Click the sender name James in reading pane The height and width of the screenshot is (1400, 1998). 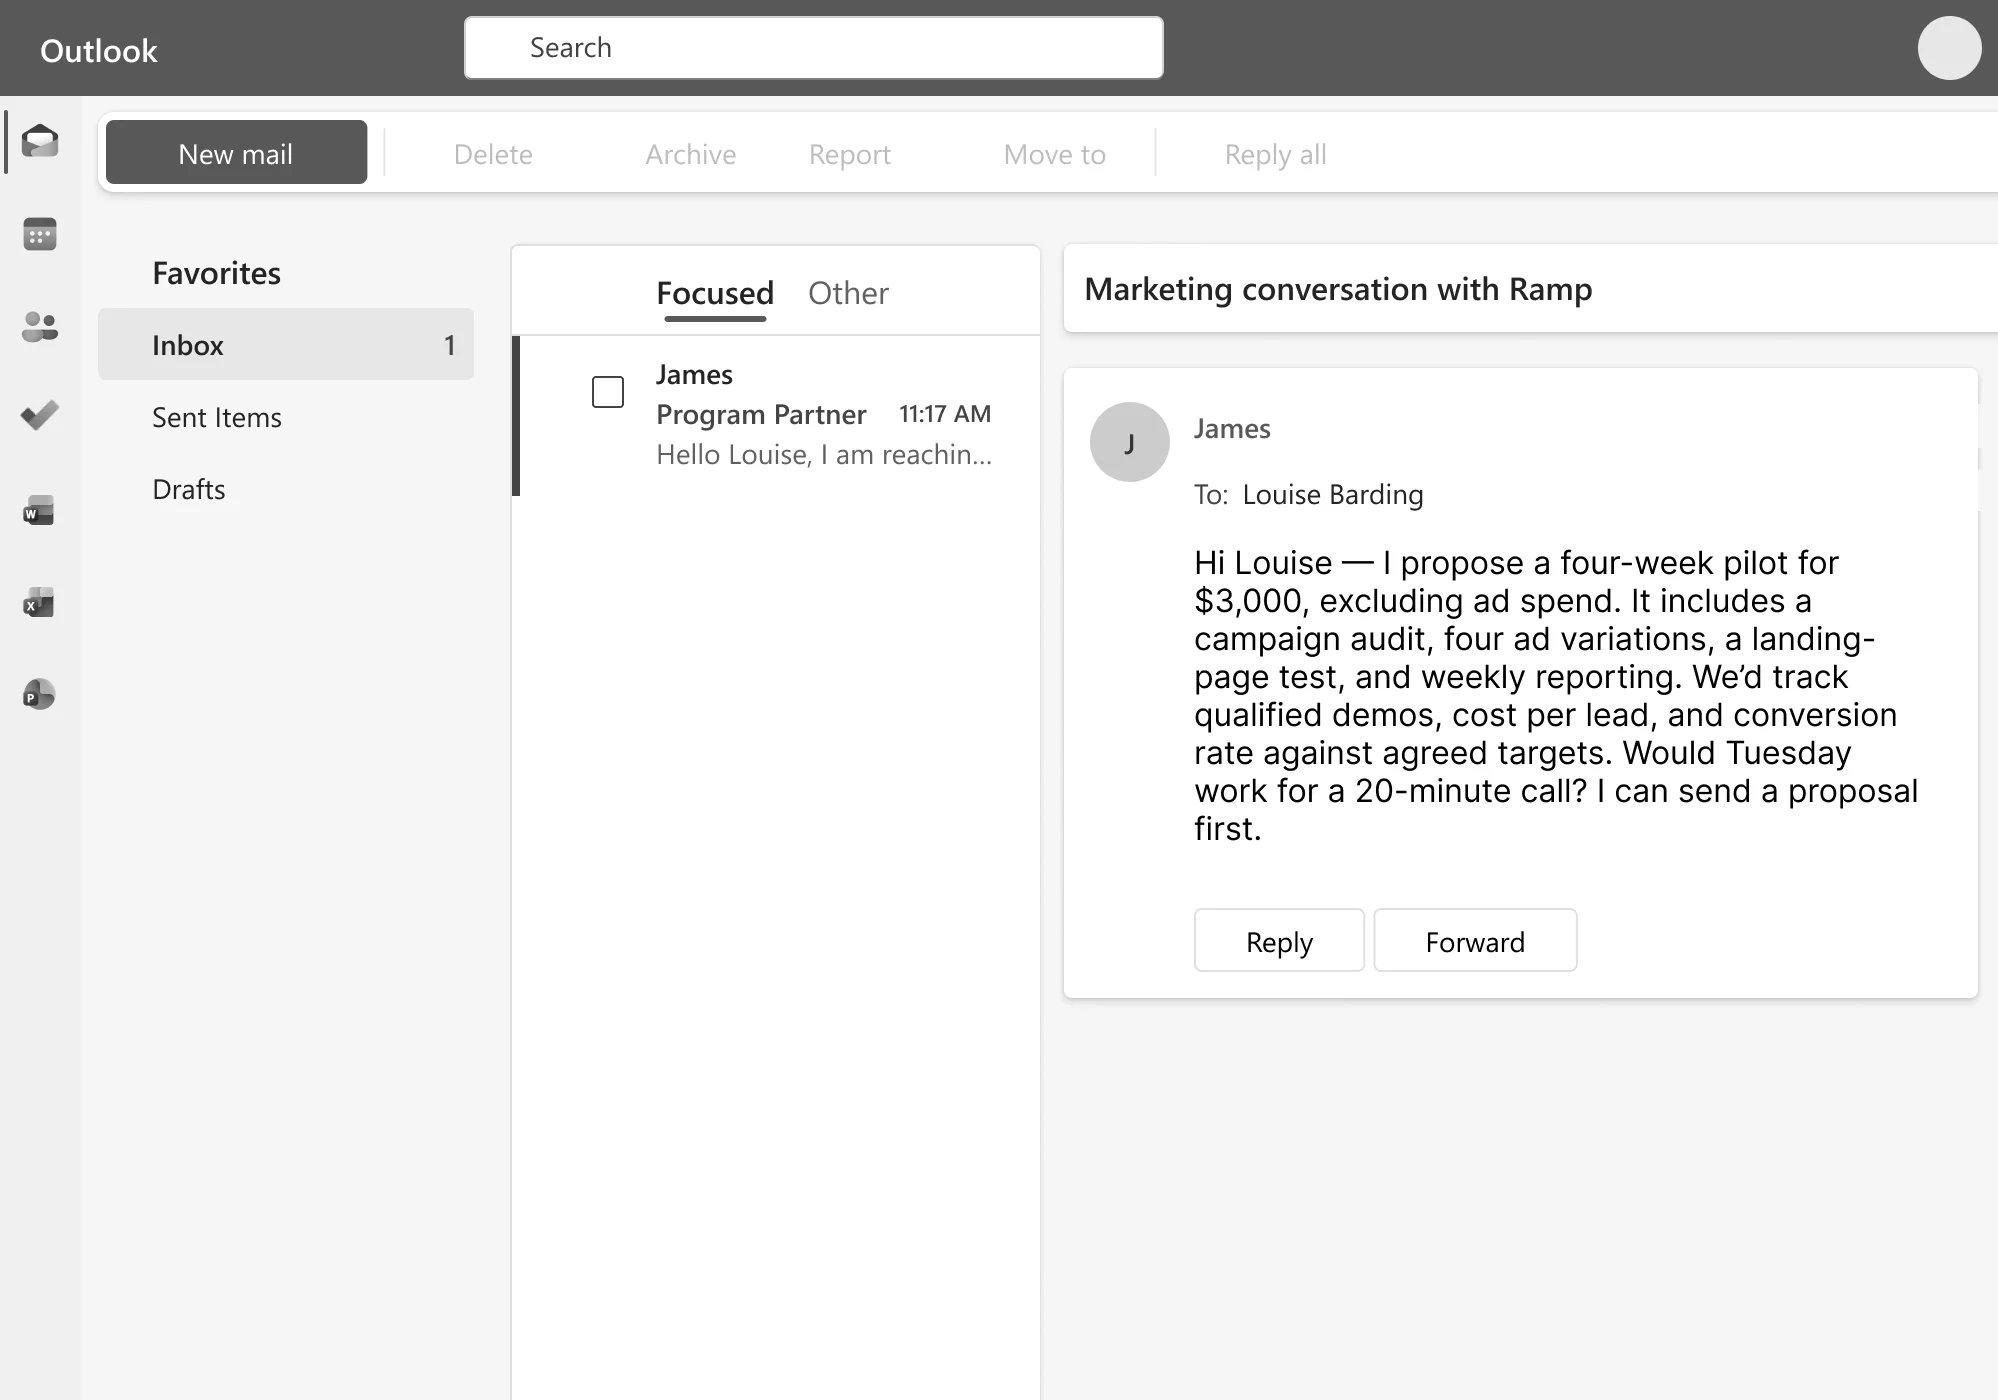[x=1232, y=429]
